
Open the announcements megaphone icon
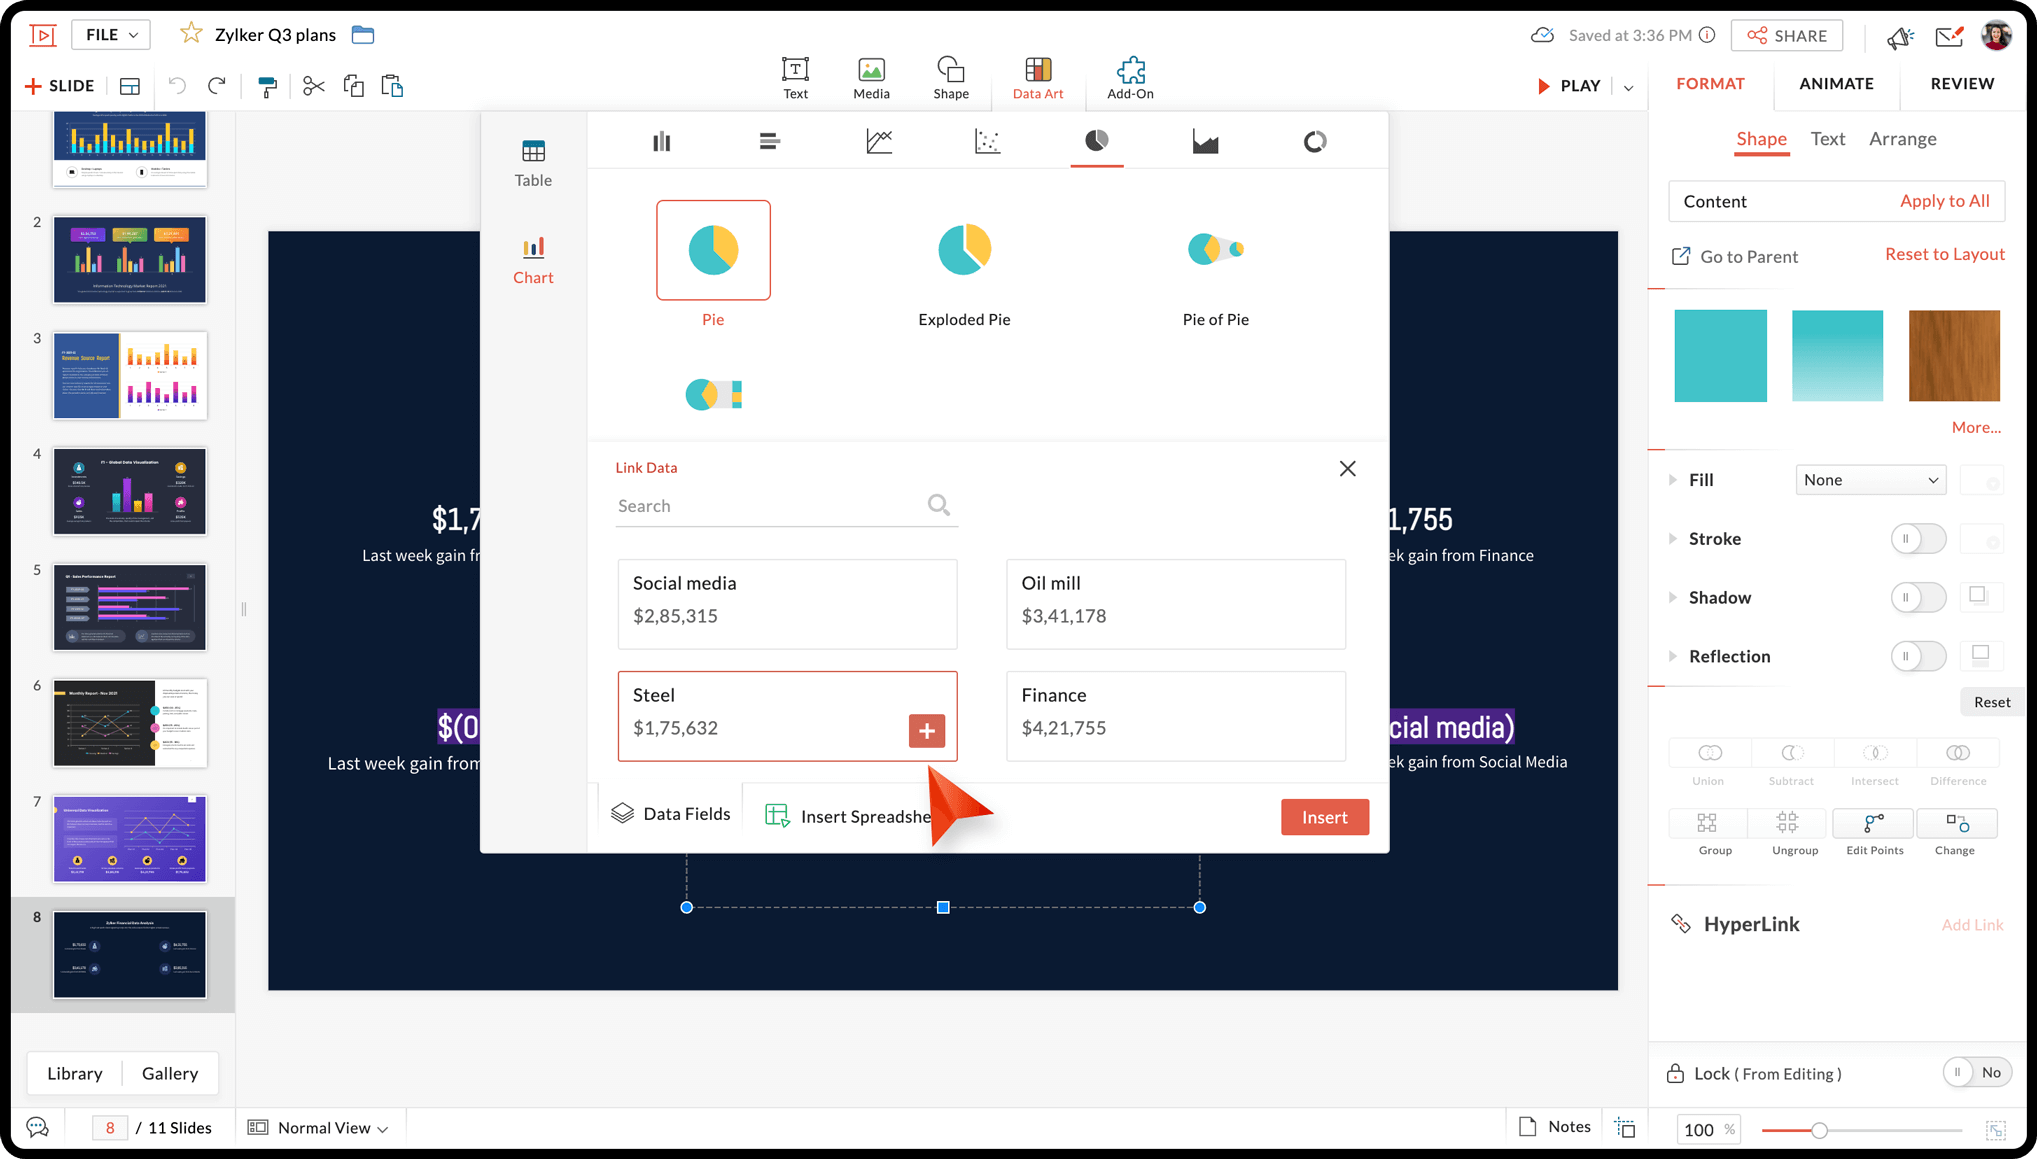[1899, 37]
